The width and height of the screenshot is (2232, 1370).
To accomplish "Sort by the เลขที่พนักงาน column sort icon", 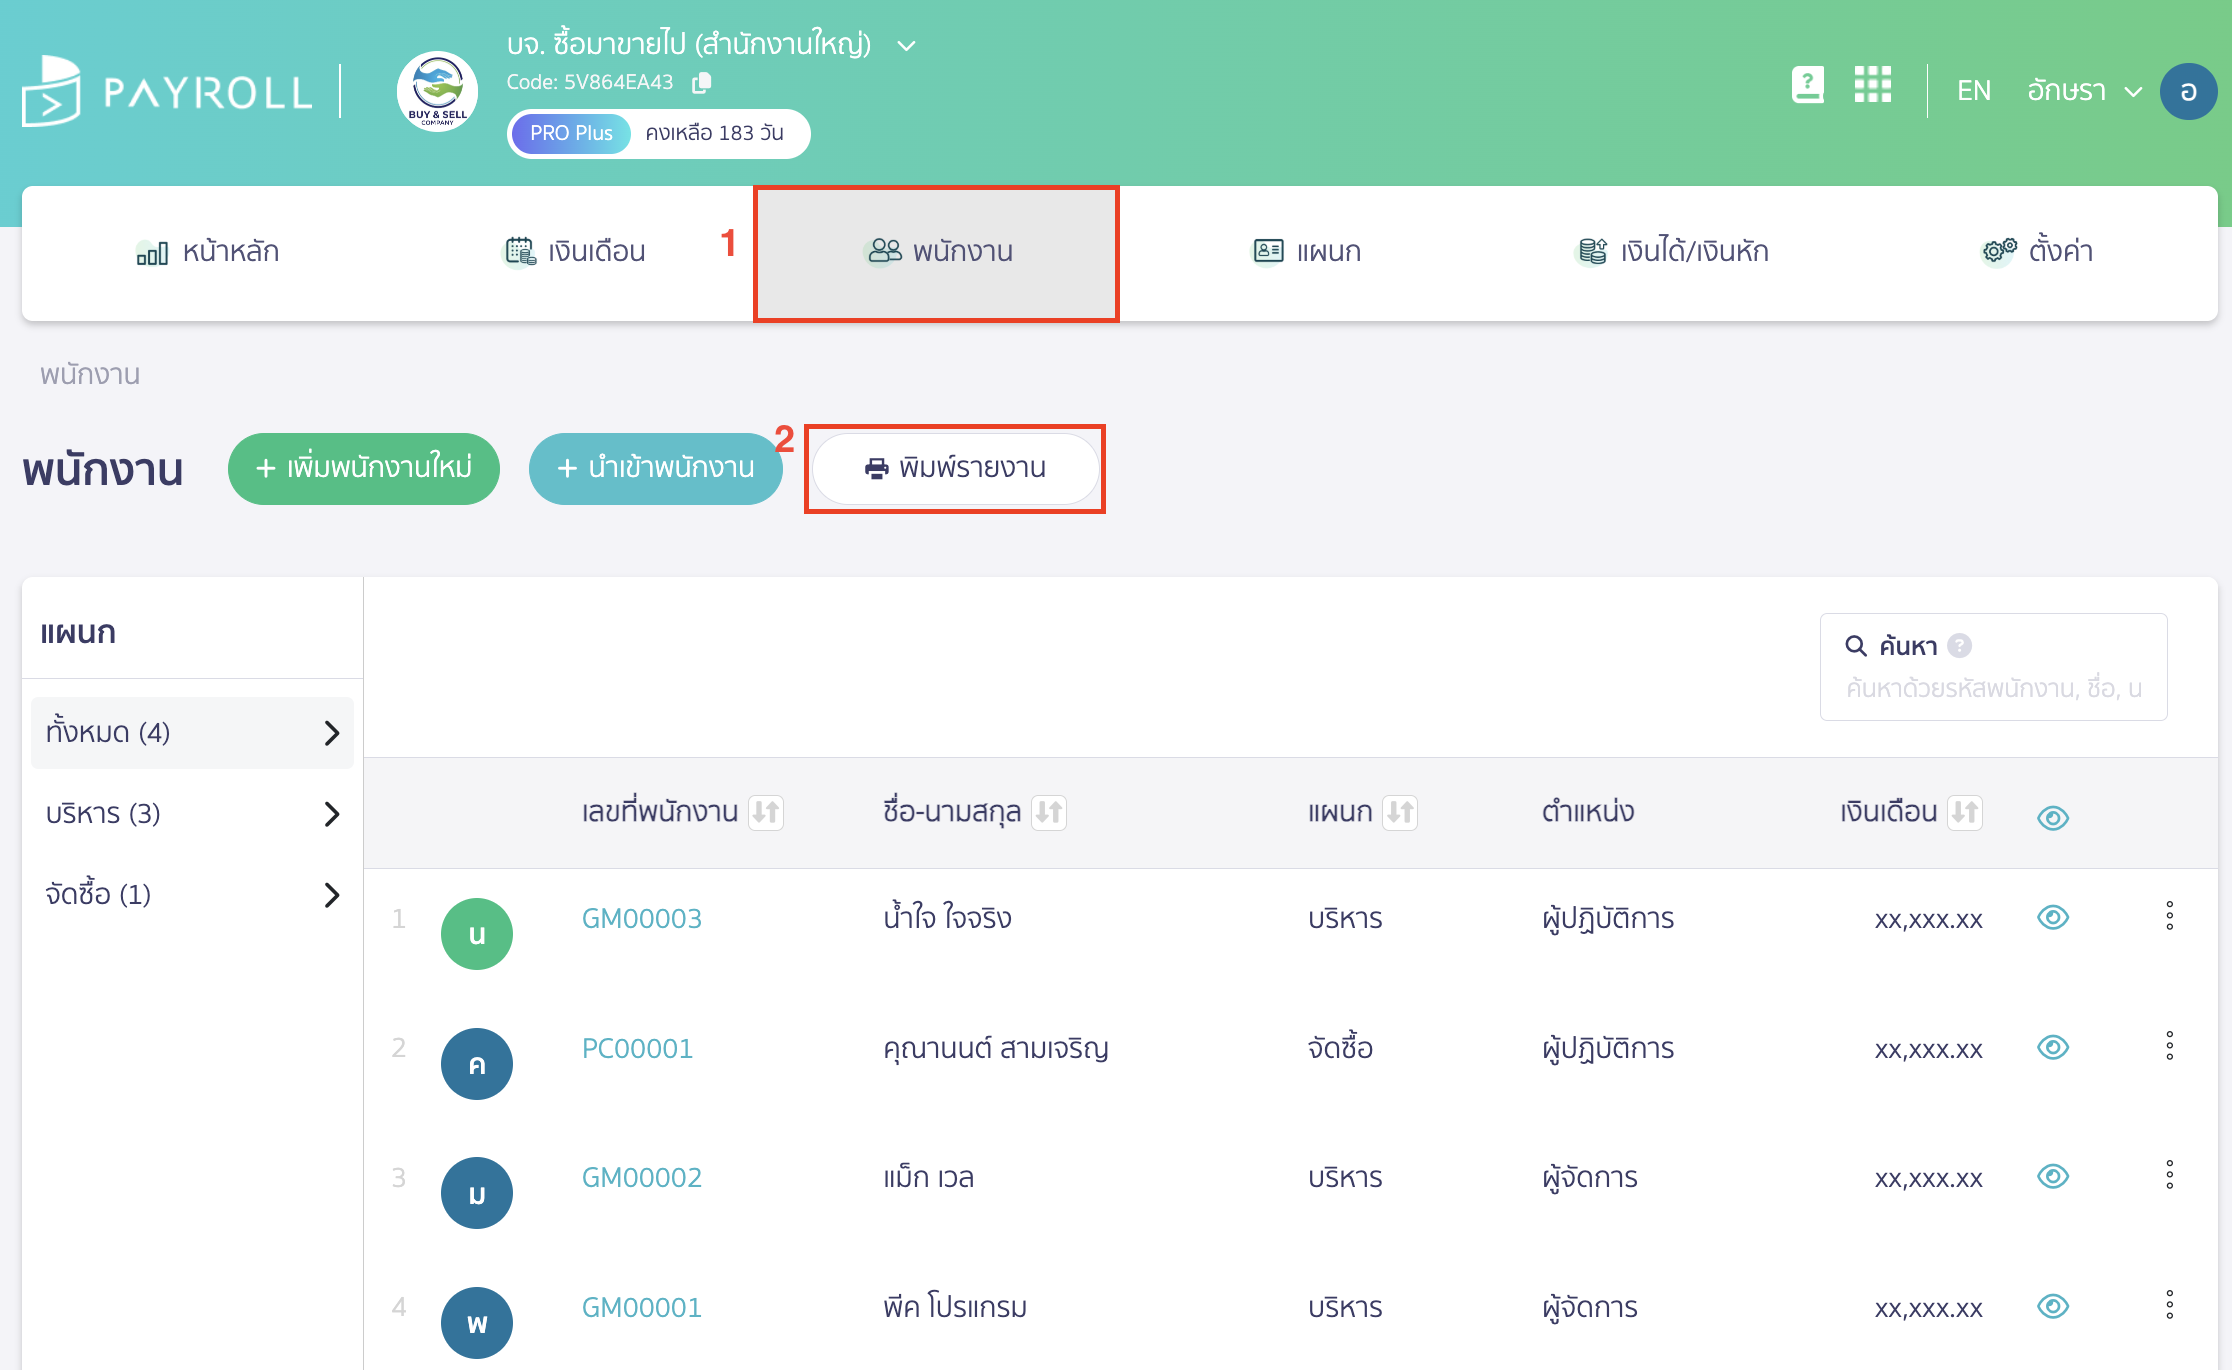I will click(766, 812).
